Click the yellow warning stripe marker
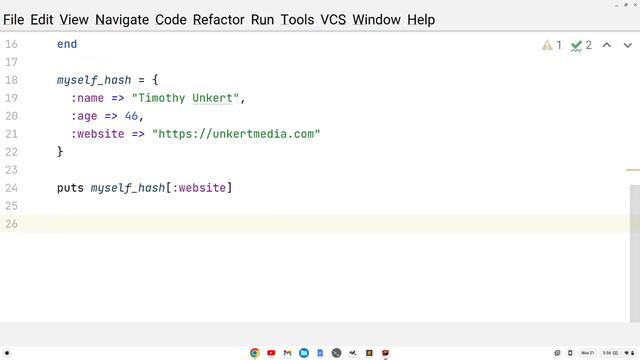 click(x=633, y=170)
